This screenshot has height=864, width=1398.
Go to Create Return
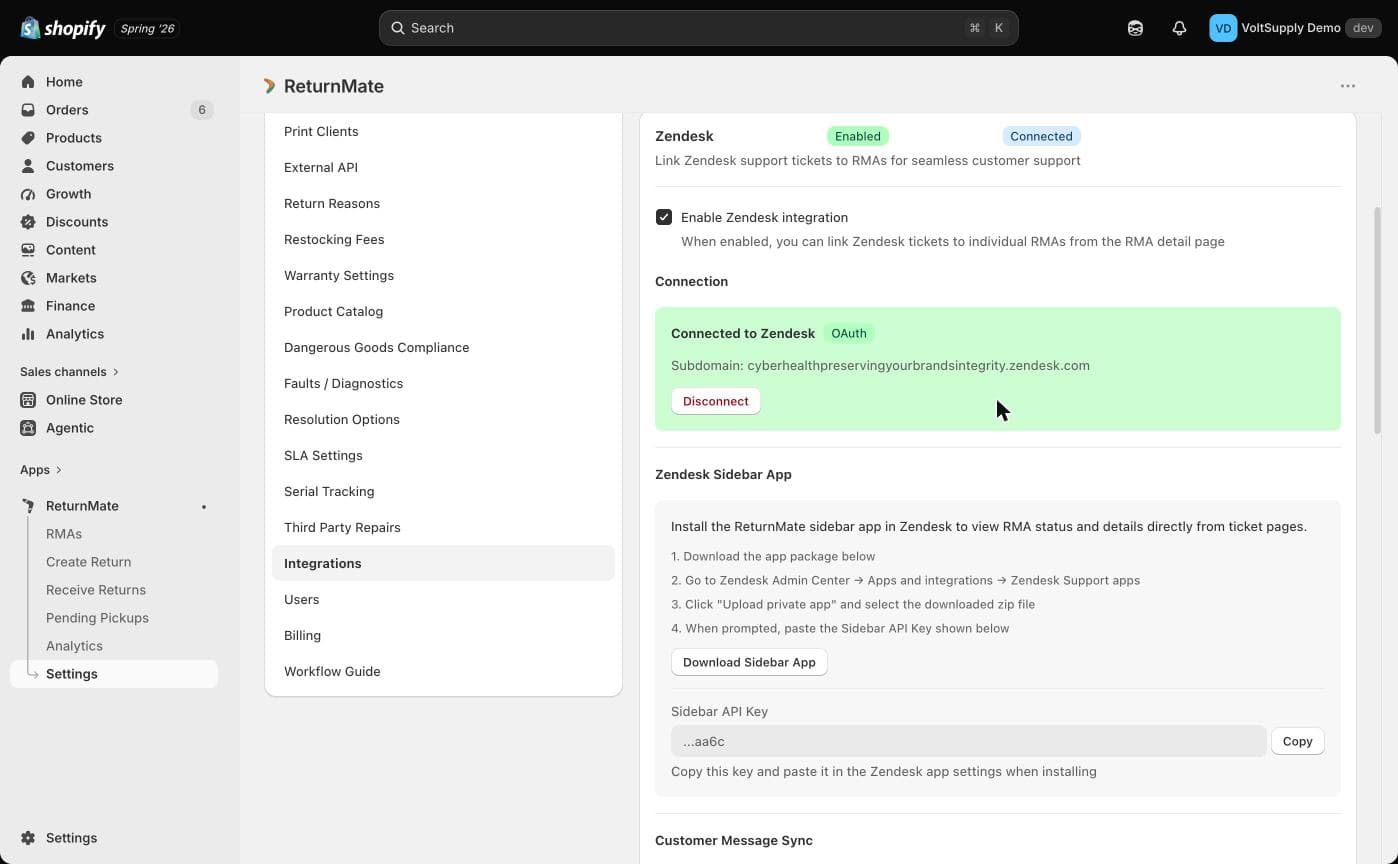point(88,562)
